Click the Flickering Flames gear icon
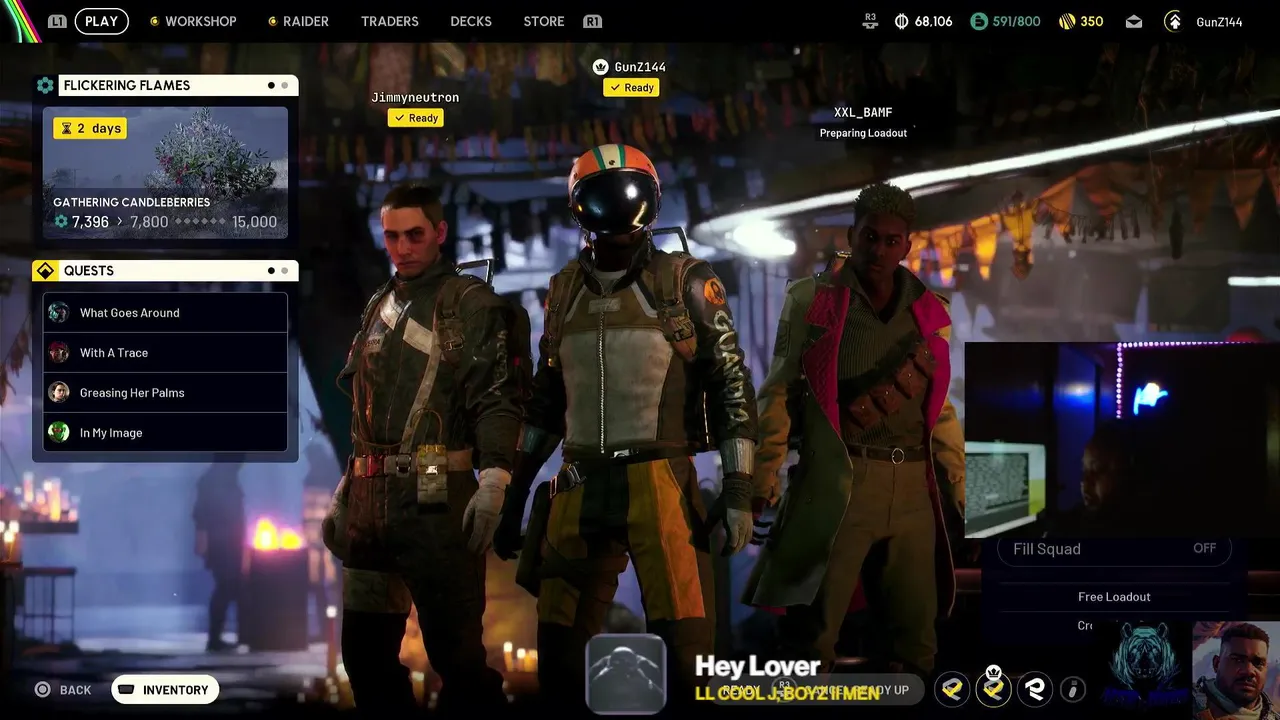Screen dimensions: 1280x720 click(45, 86)
